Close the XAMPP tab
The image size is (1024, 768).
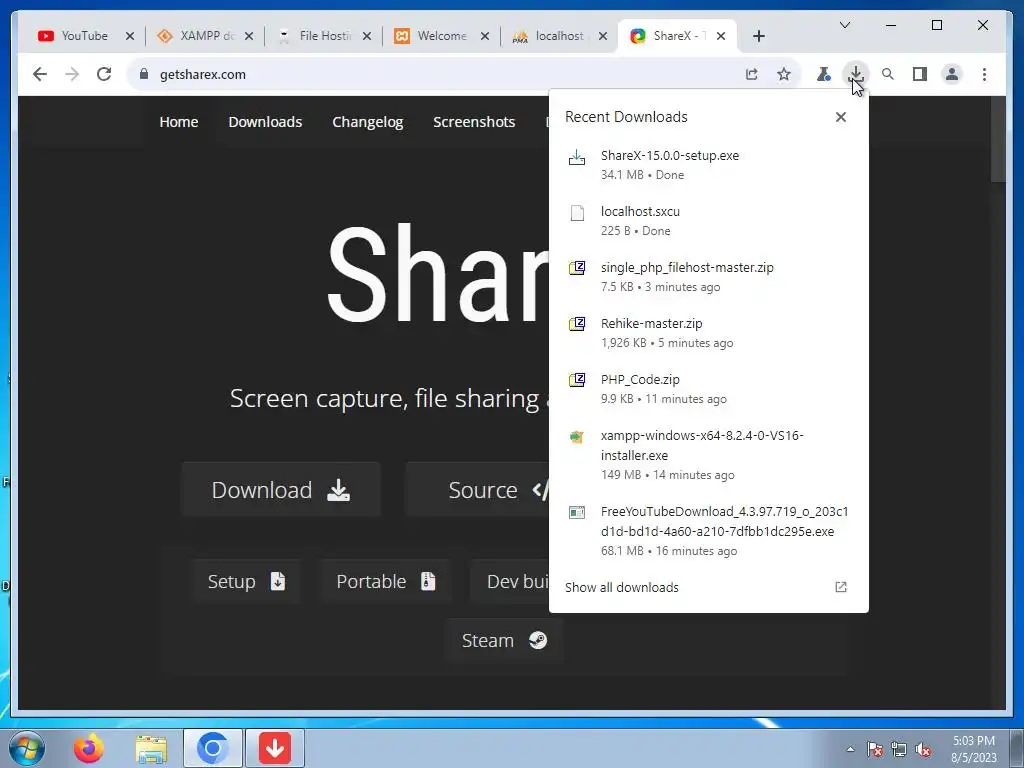[x=249, y=36]
